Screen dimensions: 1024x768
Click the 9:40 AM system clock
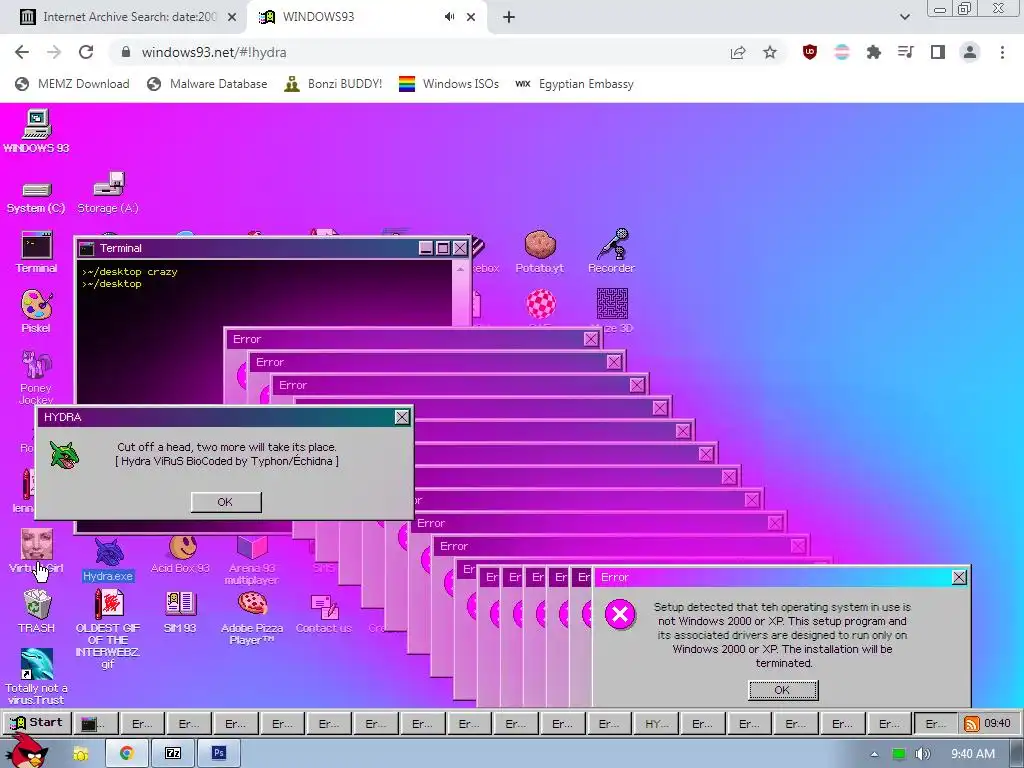tap(972, 754)
